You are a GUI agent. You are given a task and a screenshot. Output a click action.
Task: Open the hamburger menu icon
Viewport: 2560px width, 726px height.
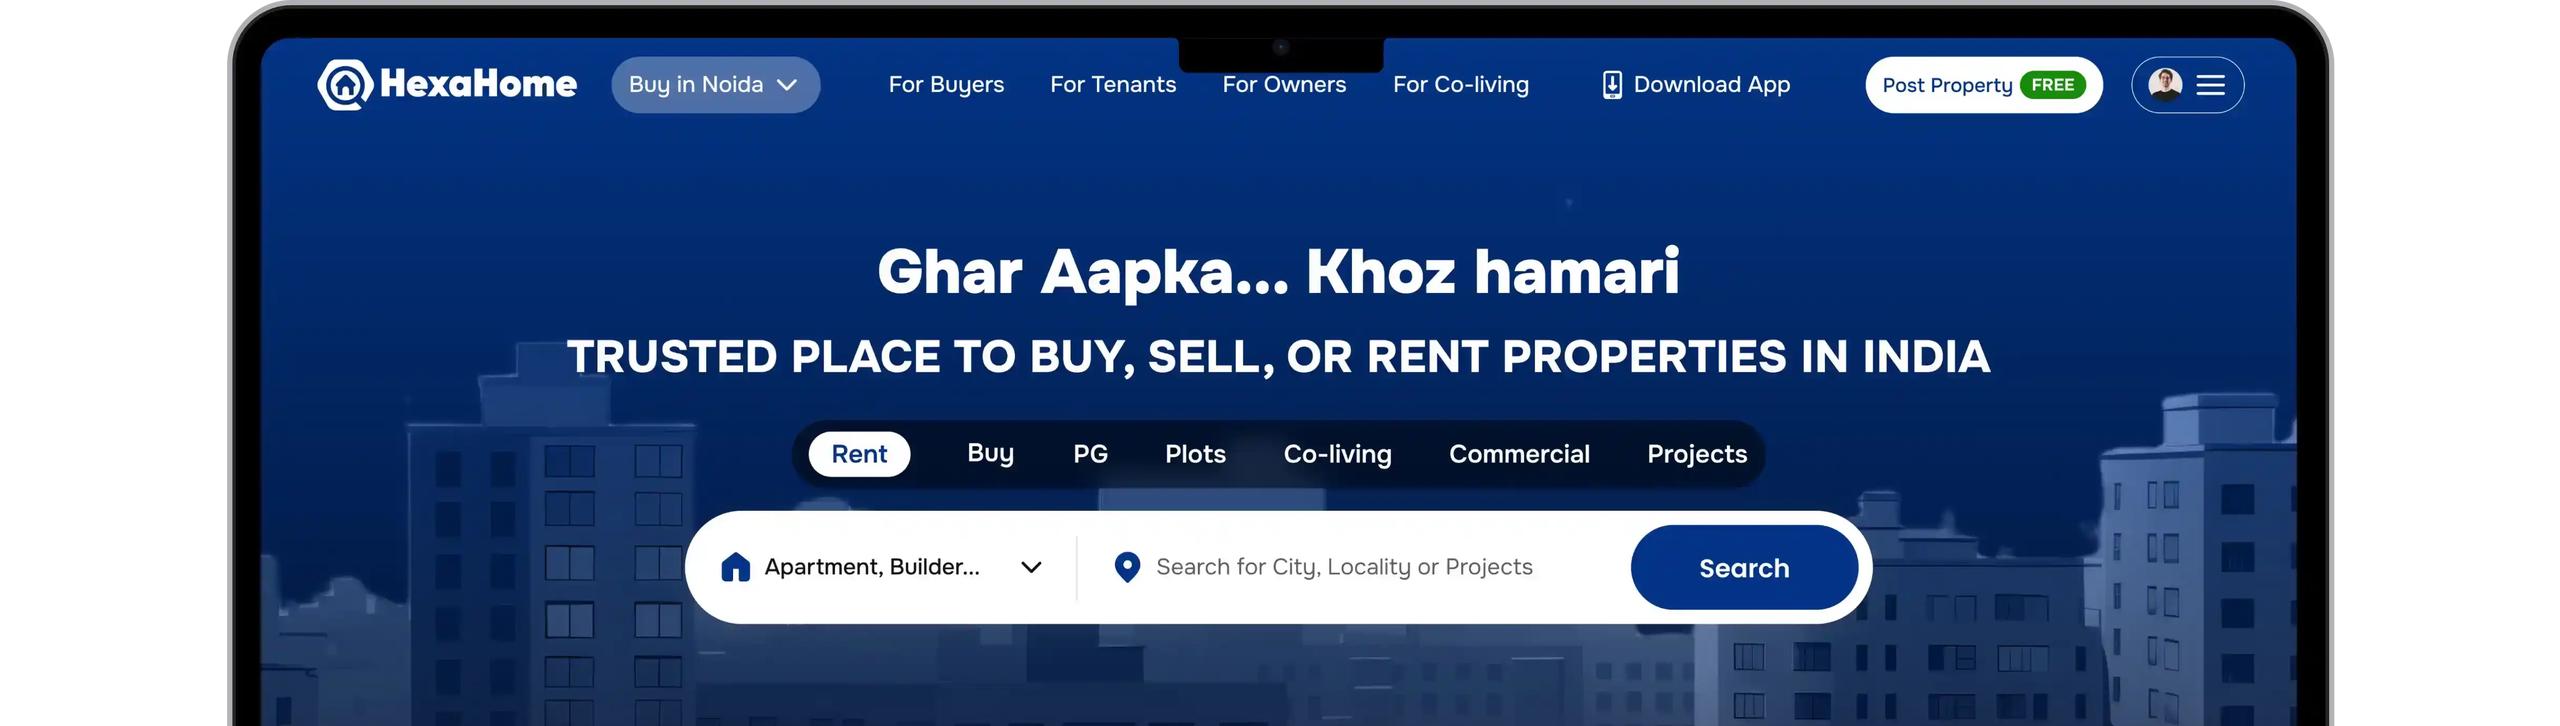point(2210,85)
